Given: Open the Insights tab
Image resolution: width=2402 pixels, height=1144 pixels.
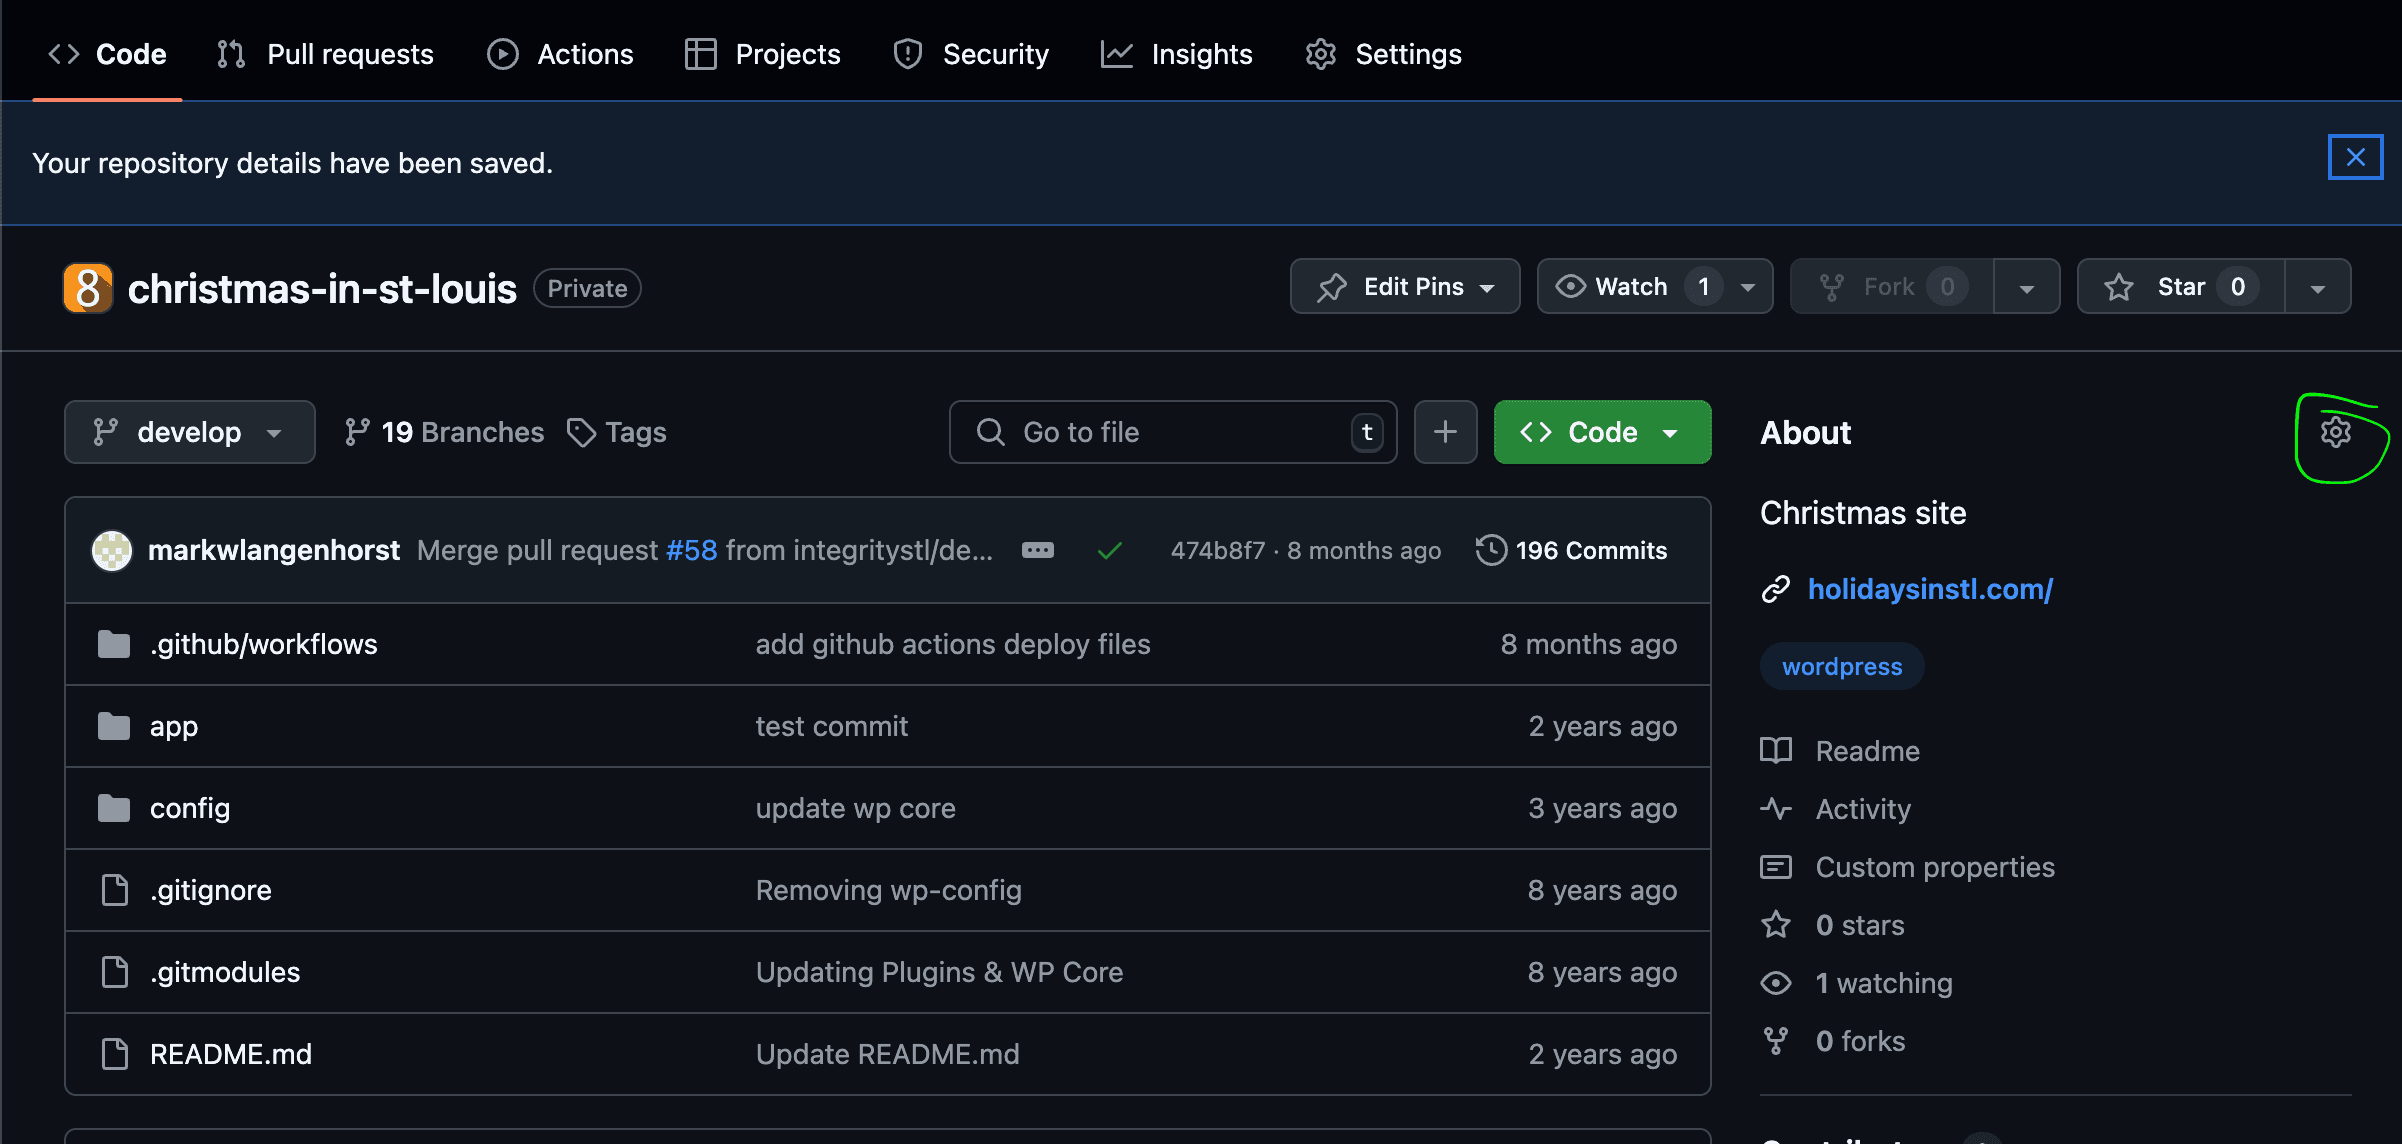Looking at the screenshot, I should (1177, 54).
